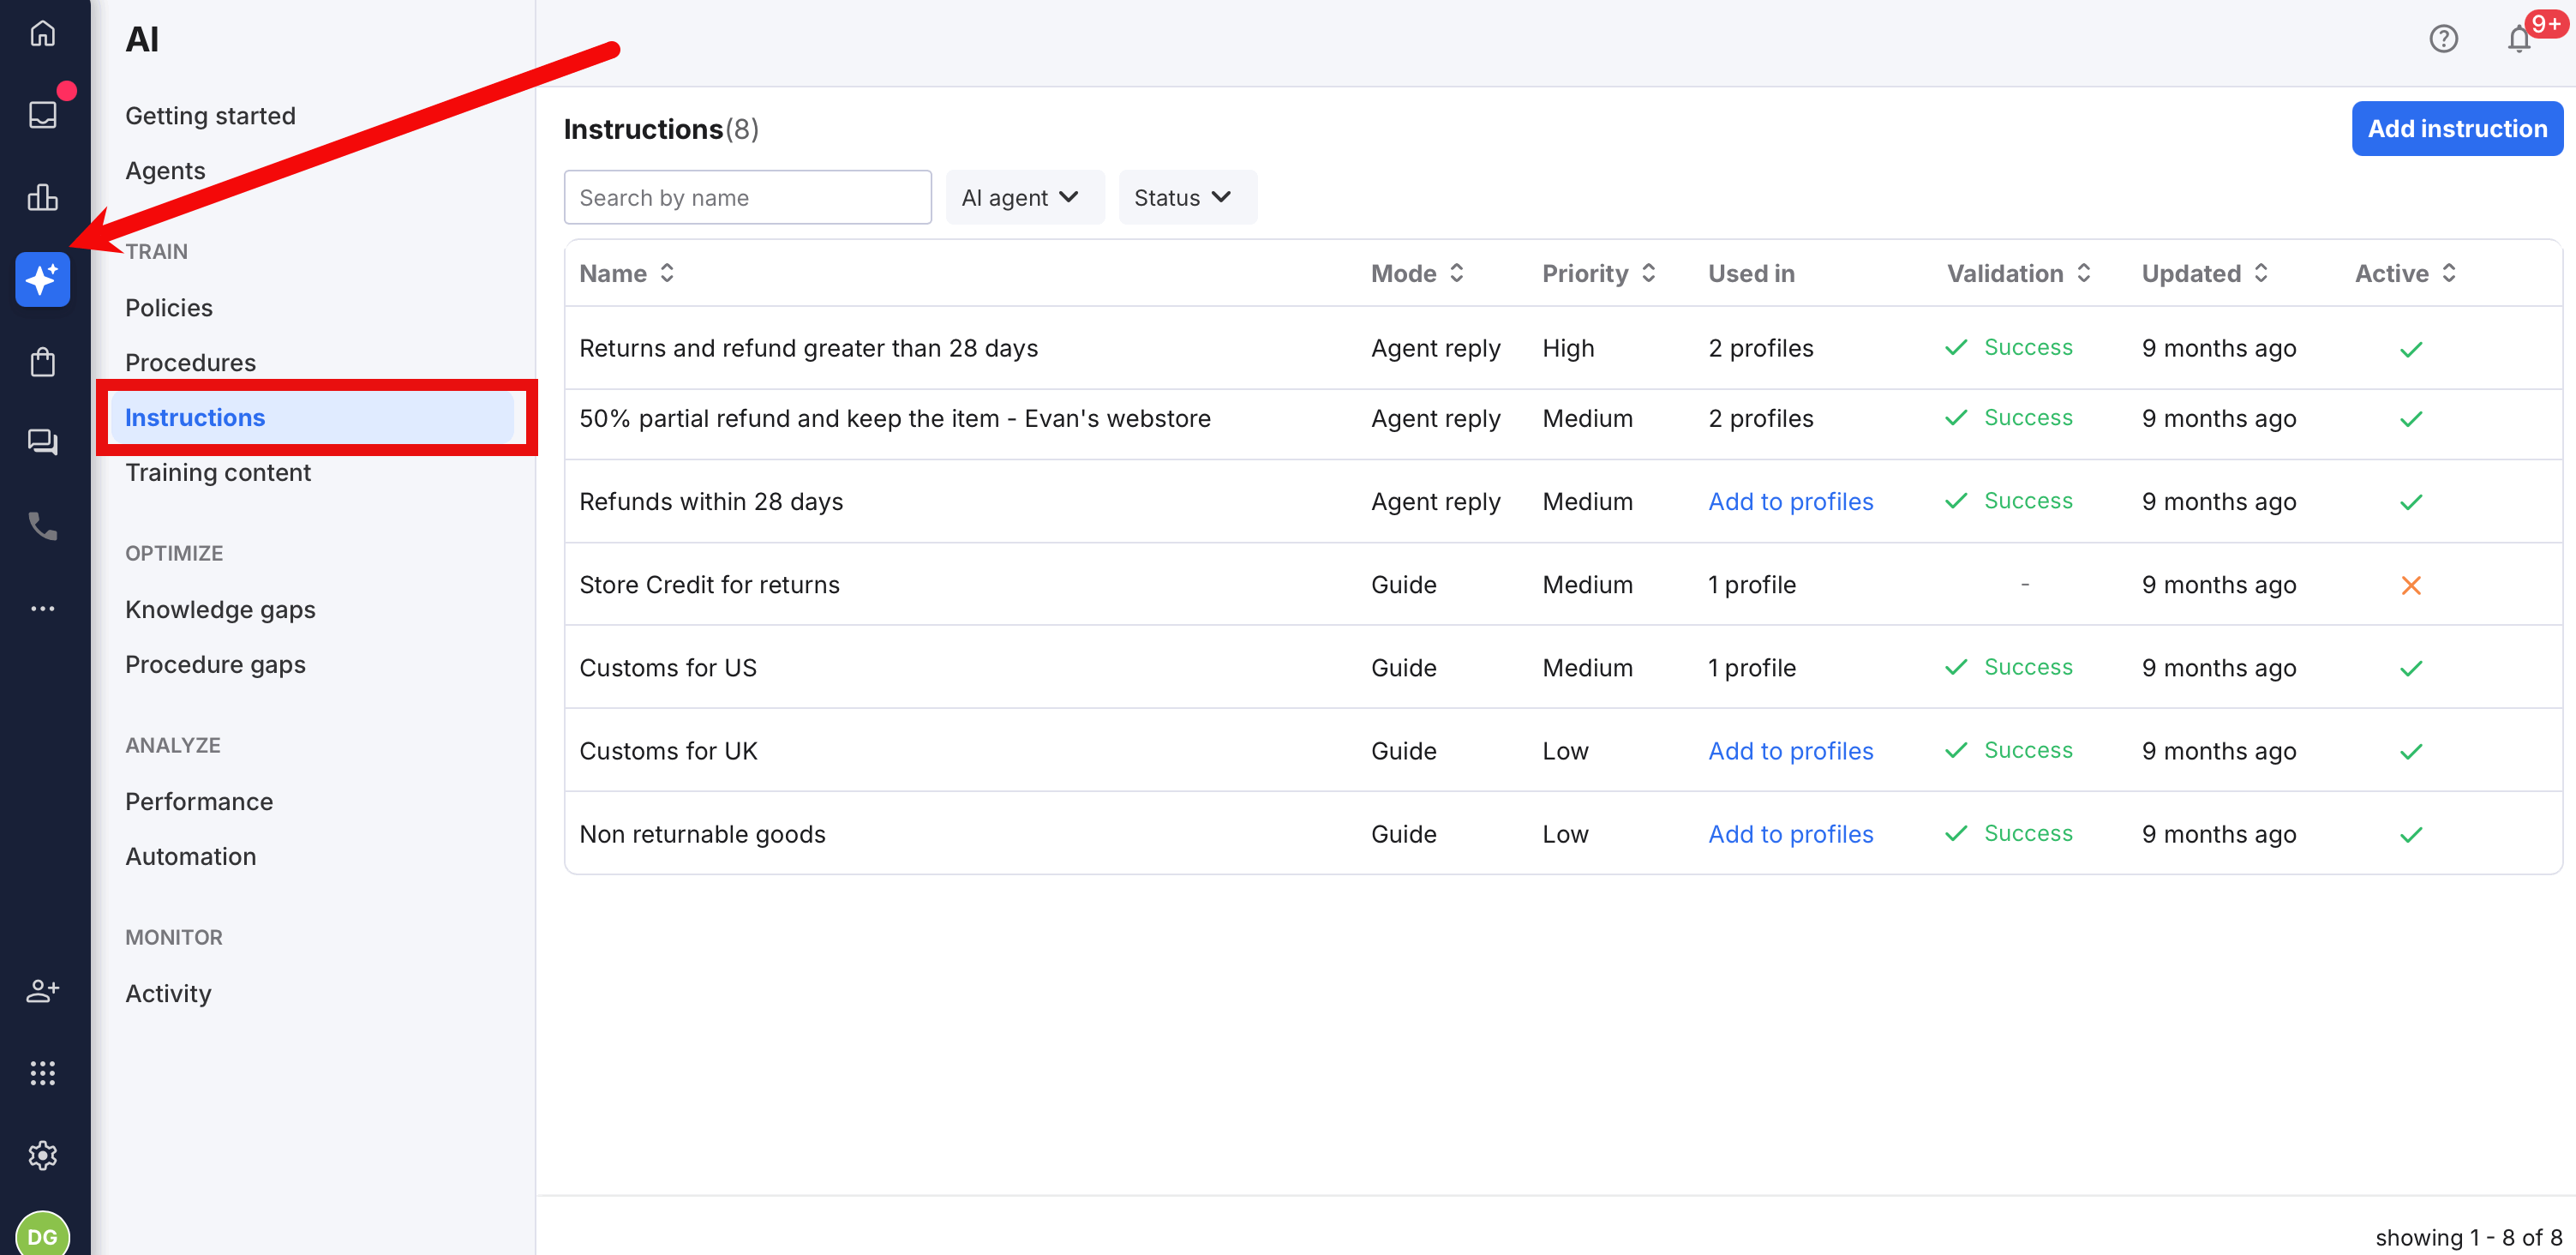The image size is (2576, 1255).
Task: Toggle Active checkmark for Non returnable goods
Action: (2411, 834)
